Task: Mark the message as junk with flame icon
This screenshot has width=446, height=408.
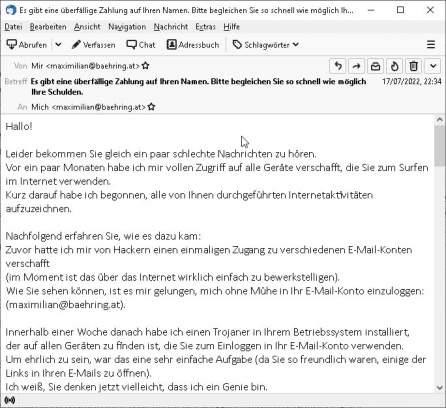Action: point(394,66)
